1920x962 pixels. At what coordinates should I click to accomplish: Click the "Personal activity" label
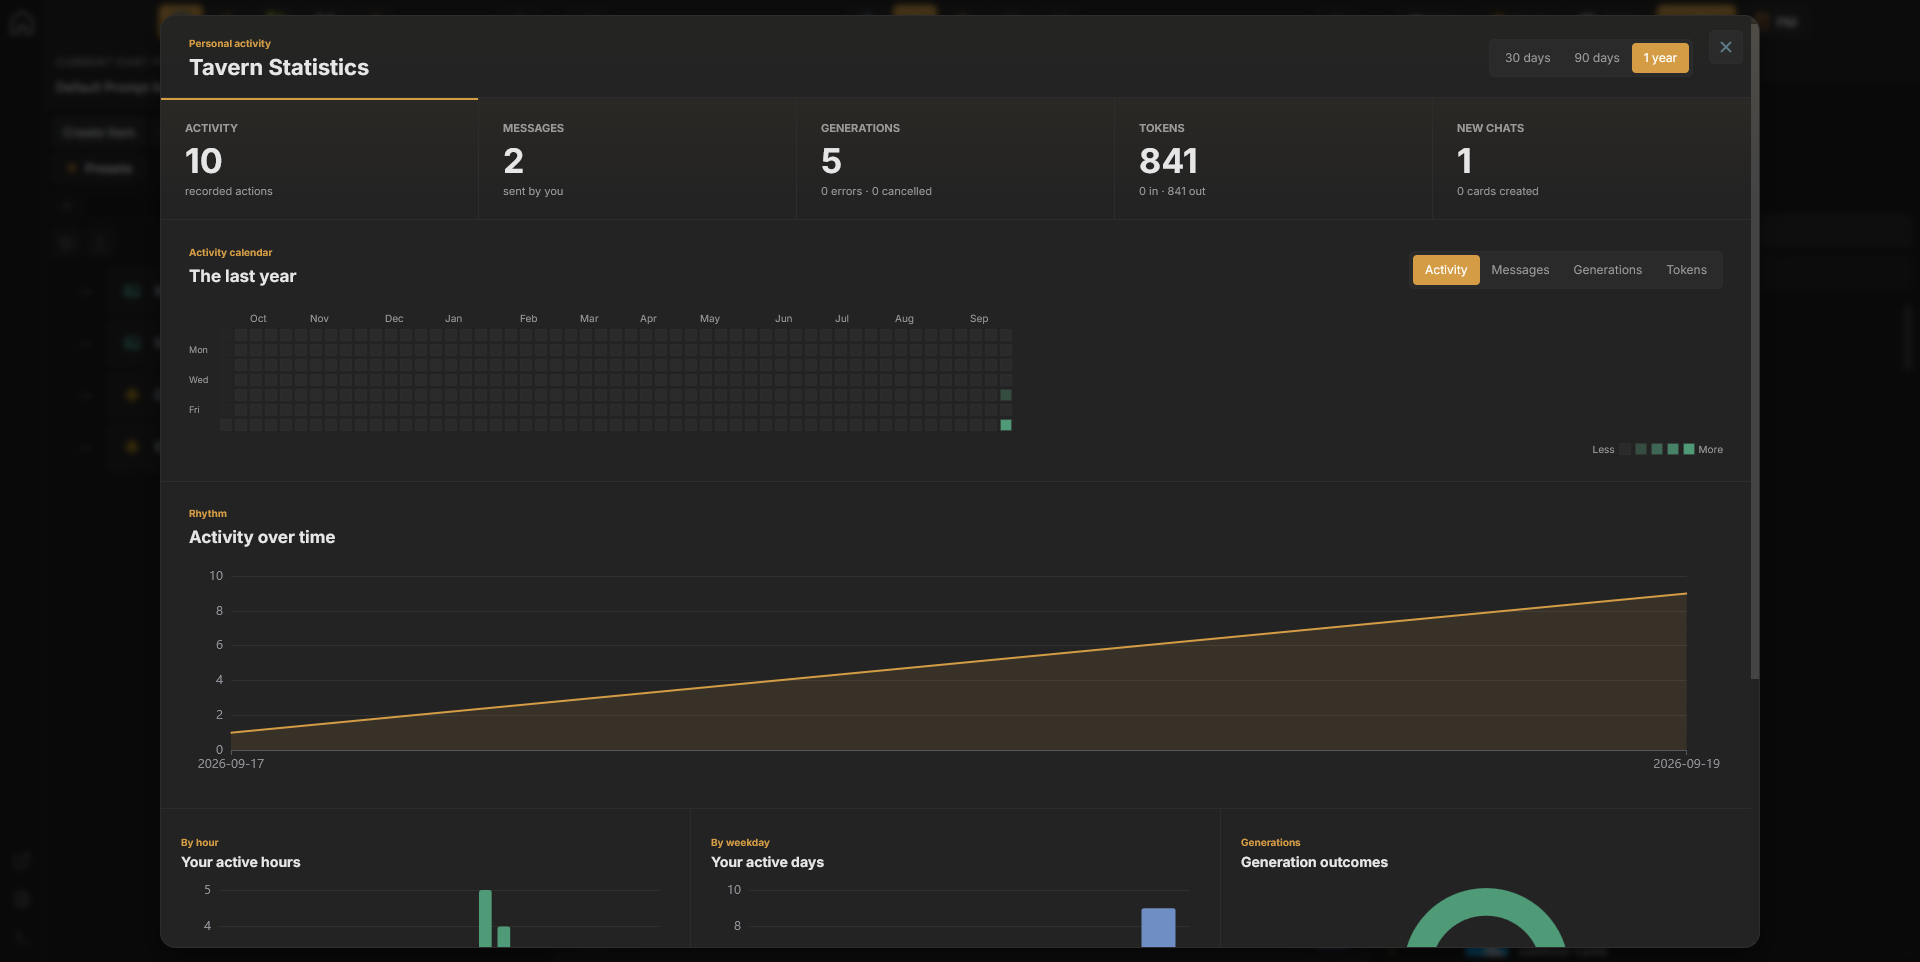pos(230,44)
